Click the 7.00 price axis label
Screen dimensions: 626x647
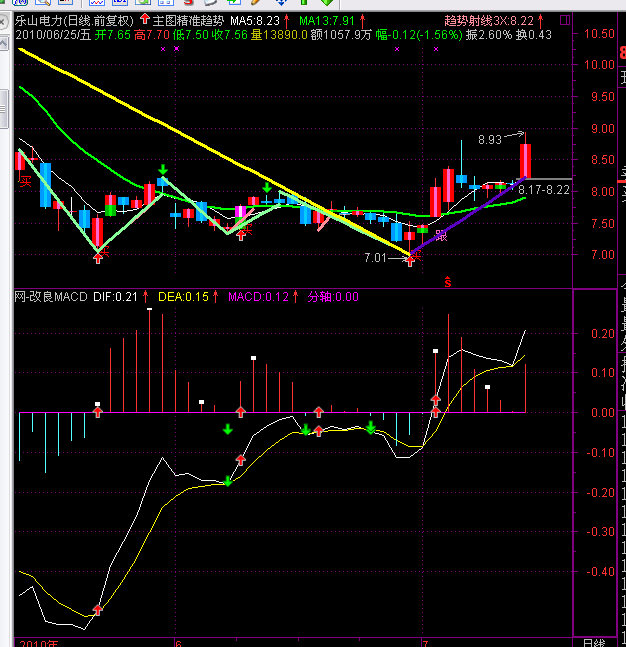coord(602,255)
